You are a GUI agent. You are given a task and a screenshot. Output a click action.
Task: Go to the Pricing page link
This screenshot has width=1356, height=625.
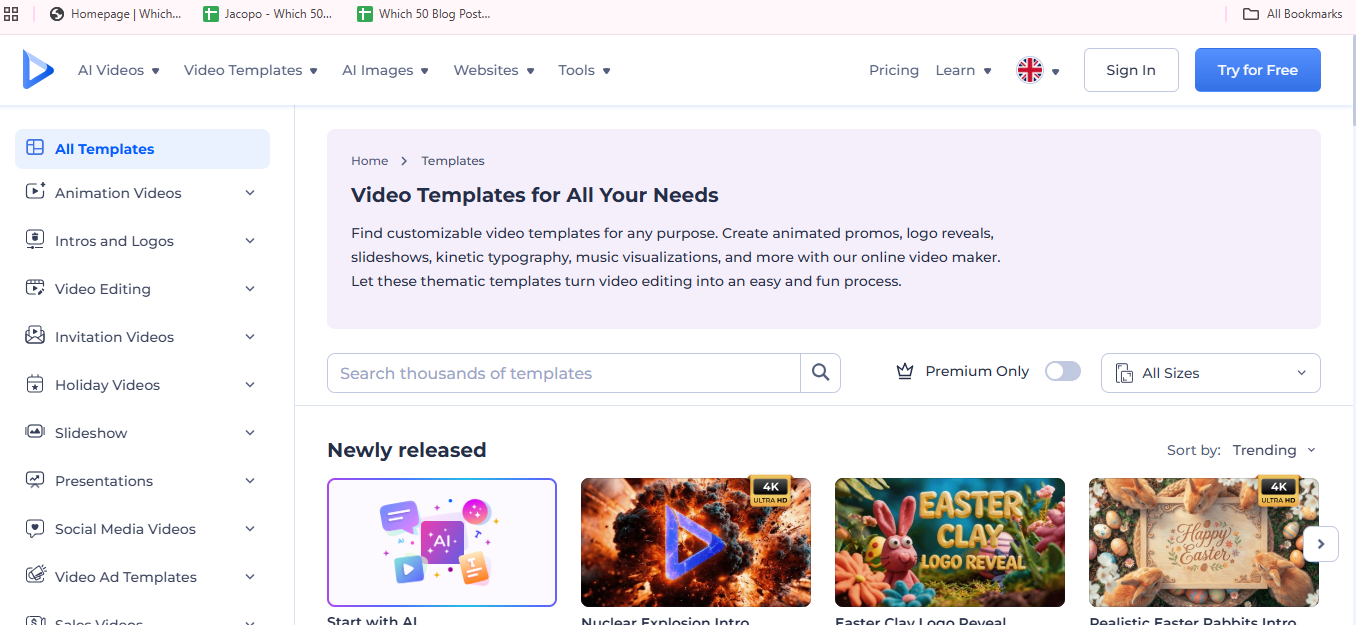tap(893, 70)
